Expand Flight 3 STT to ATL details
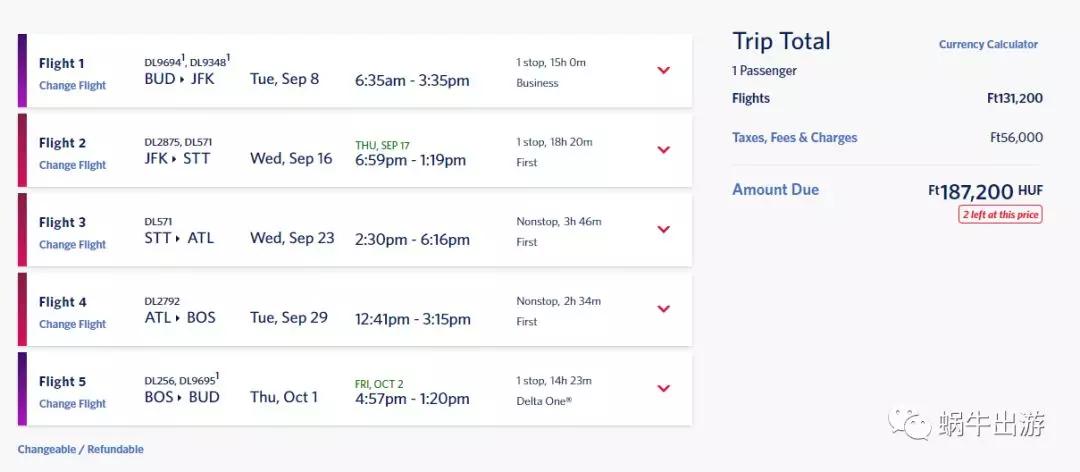Image resolution: width=1080 pixels, height=472 pixels. 663,229
